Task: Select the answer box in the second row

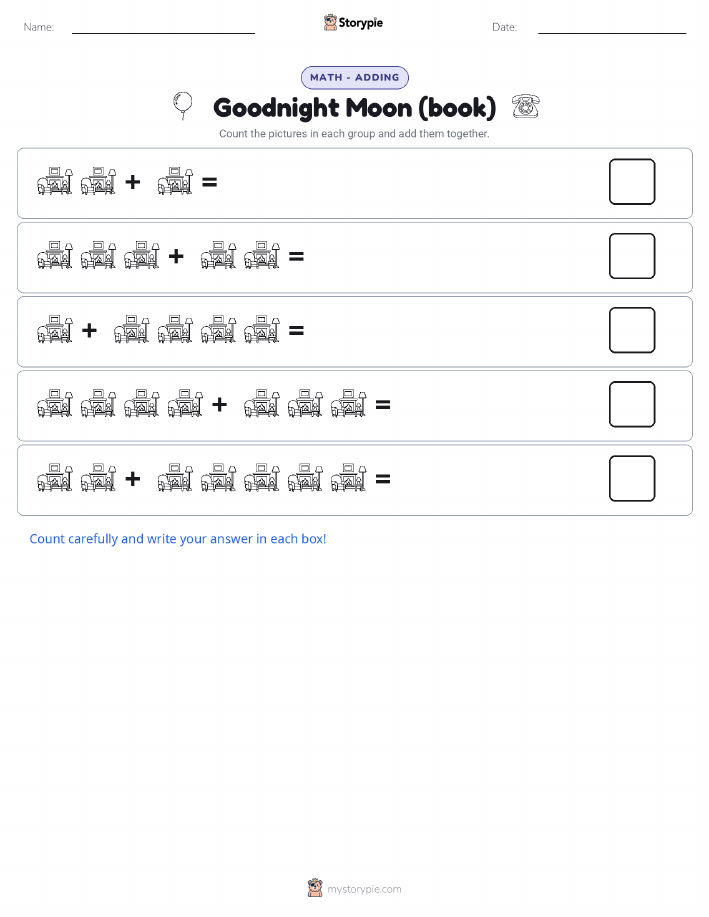Action: [x=632, y=256]
